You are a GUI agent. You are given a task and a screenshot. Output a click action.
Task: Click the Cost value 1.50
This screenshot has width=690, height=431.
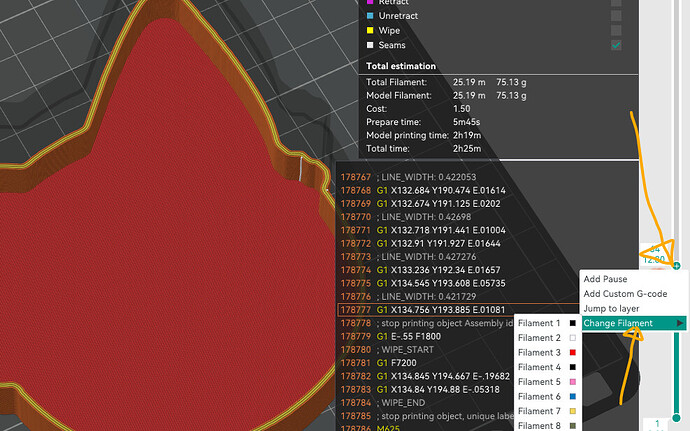[462, 109]
